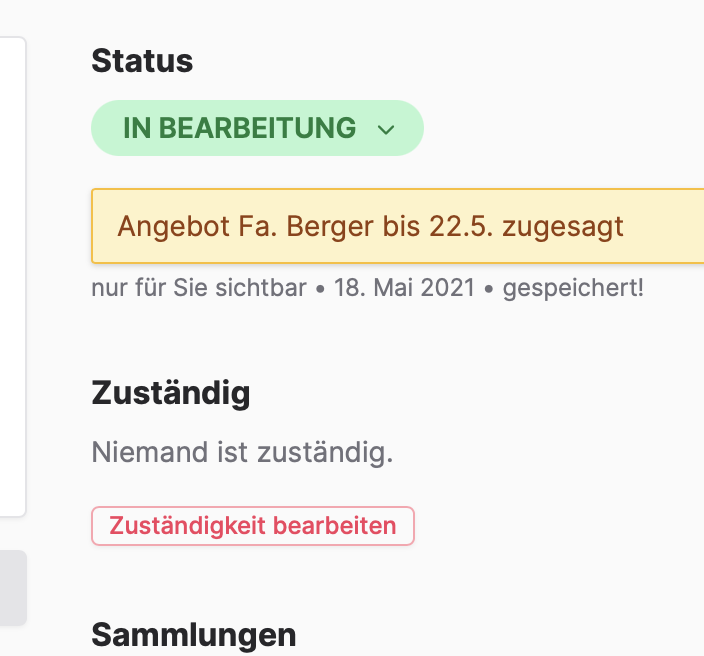Click the word 'BEARBEITUNG' in the status pill
Viewport: 704px width, 656px height.
point(258,128)
